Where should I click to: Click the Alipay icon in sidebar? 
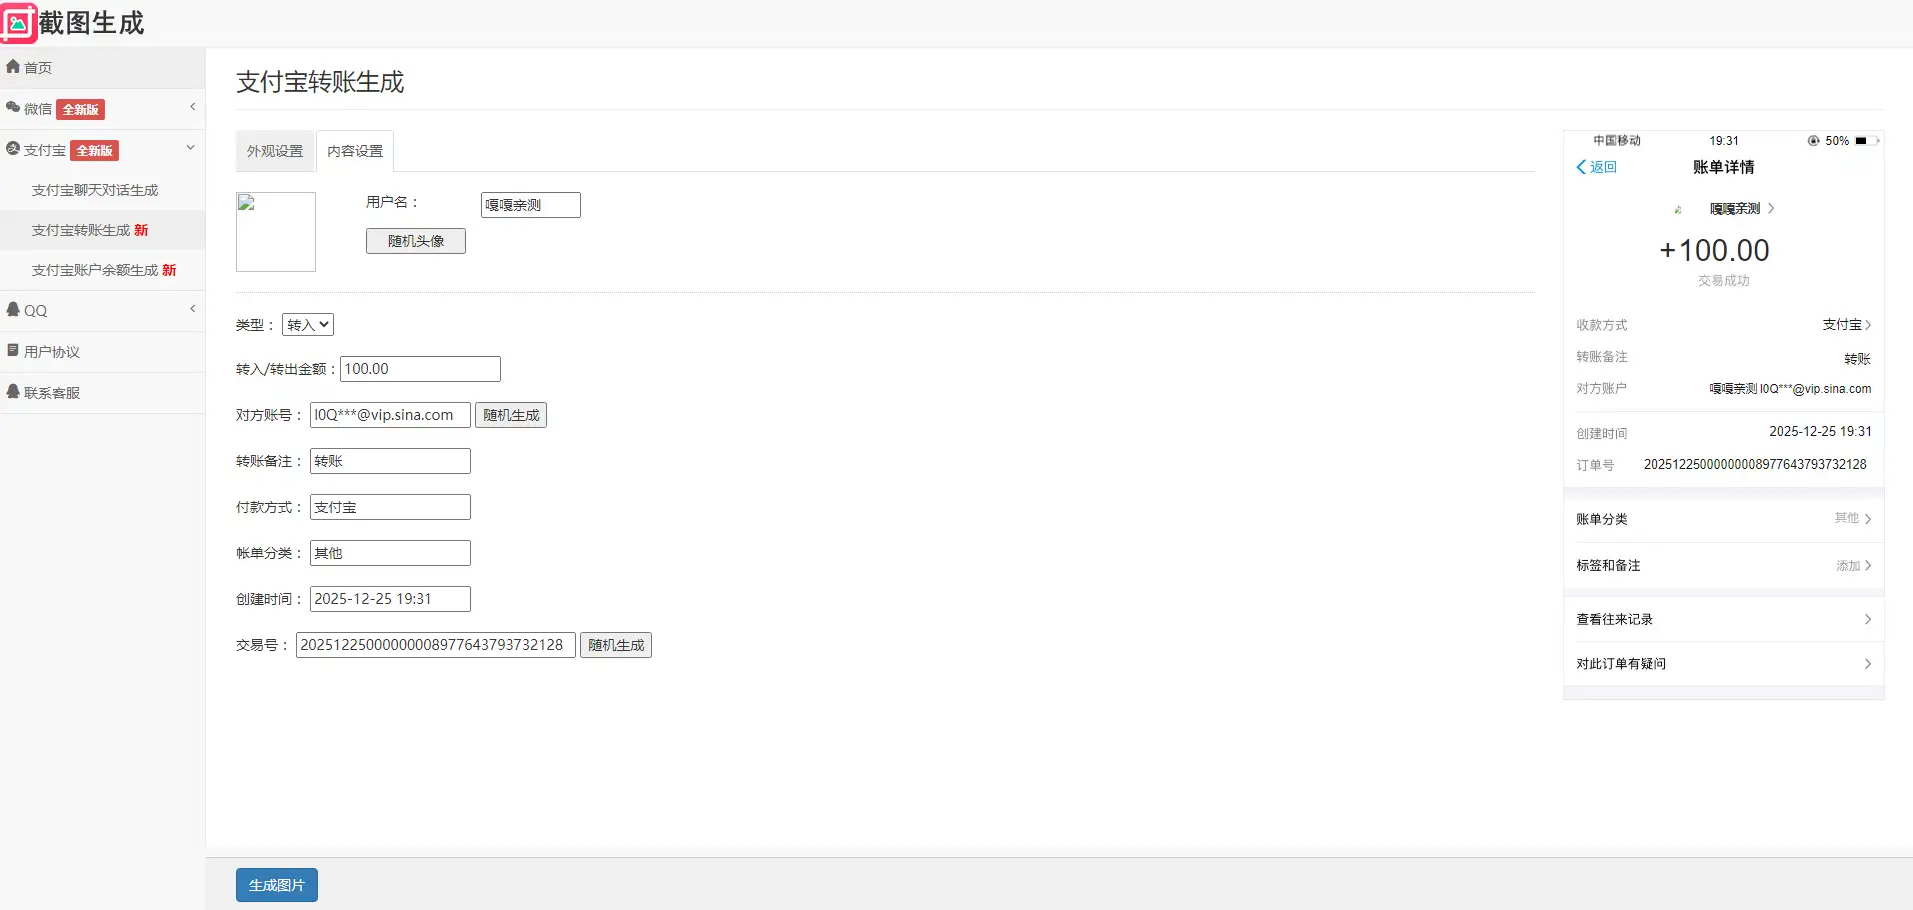[x=13, y=149]
